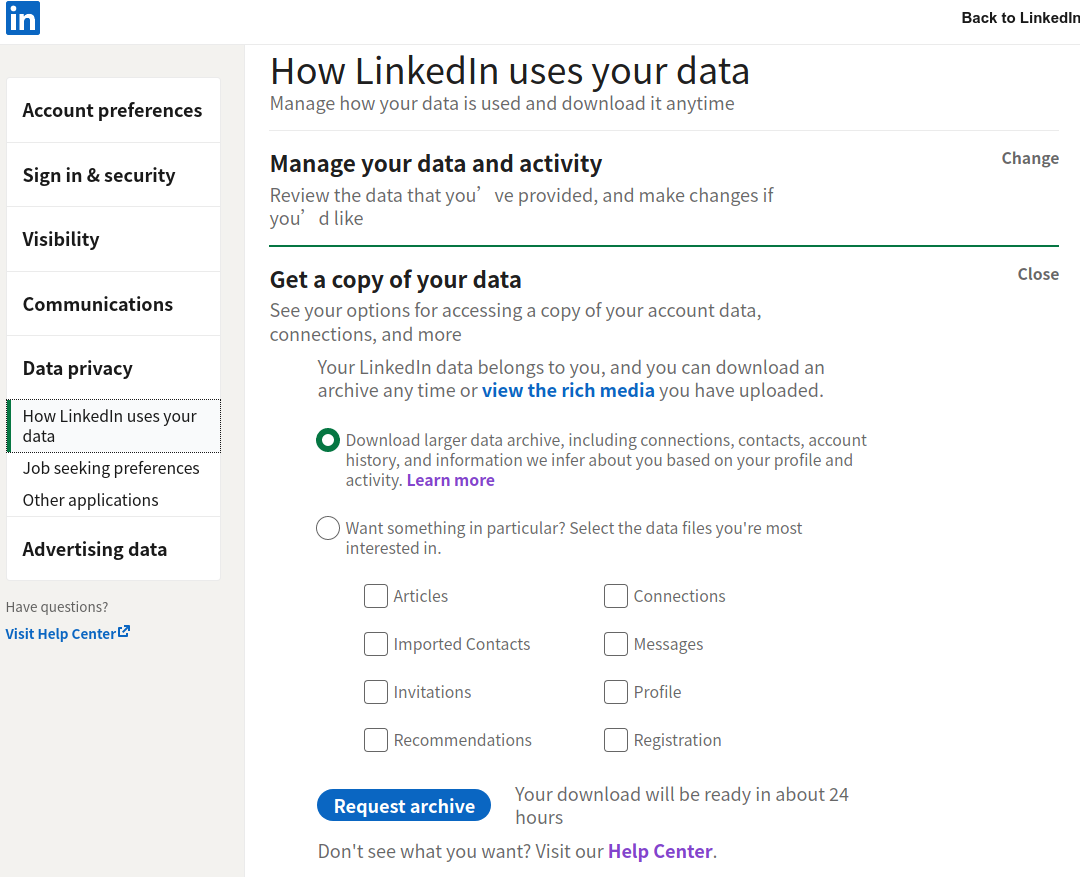Select the Profile checkbox

coord(616,692)
